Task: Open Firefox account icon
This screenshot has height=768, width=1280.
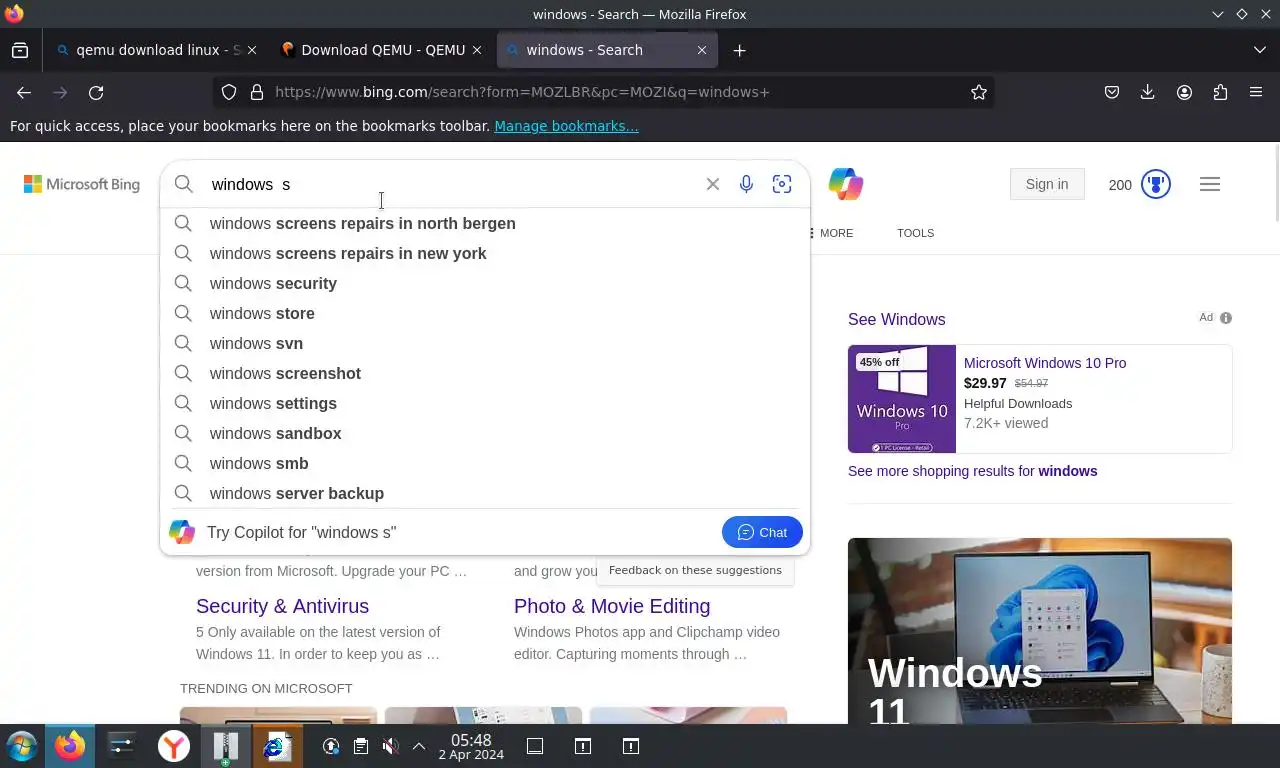Action: coord(1184,92)
